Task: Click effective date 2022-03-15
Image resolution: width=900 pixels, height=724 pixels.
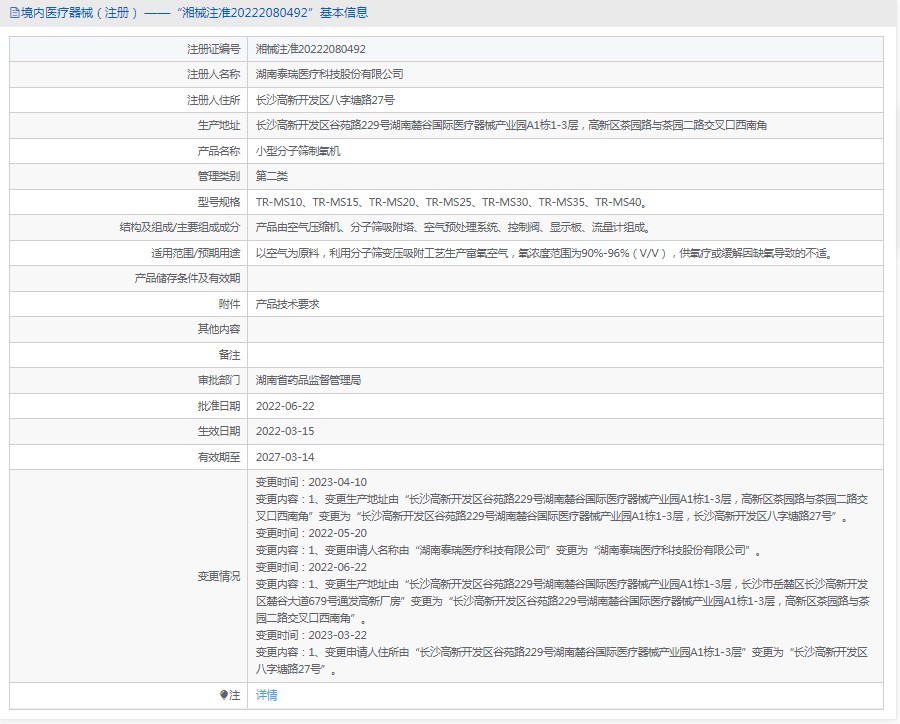Action: tap(285, 431)
